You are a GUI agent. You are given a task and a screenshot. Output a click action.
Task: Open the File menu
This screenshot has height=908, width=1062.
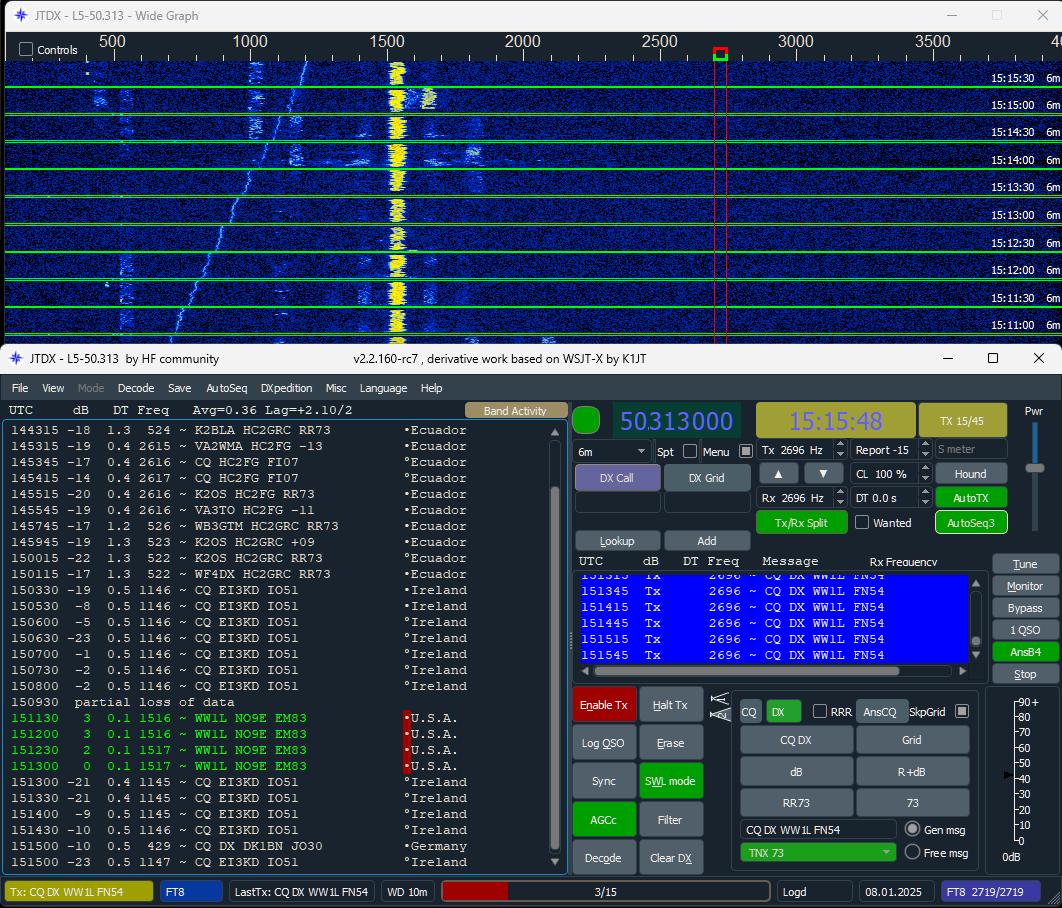[x=20, y=388]
